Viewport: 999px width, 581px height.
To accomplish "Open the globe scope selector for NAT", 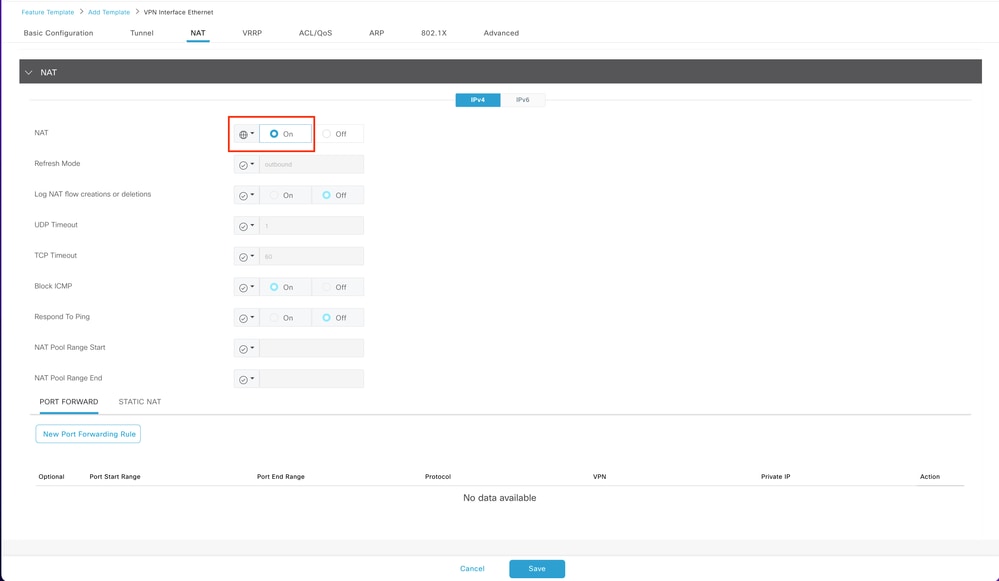I will coord(245,133).
